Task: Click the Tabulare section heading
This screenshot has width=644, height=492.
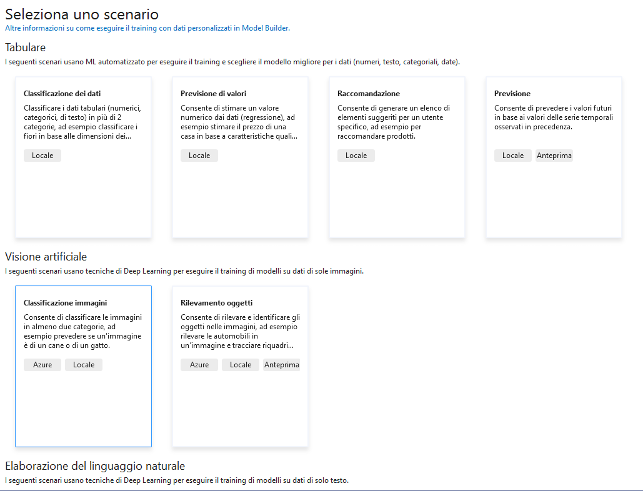Action: [x=25, y=47]
